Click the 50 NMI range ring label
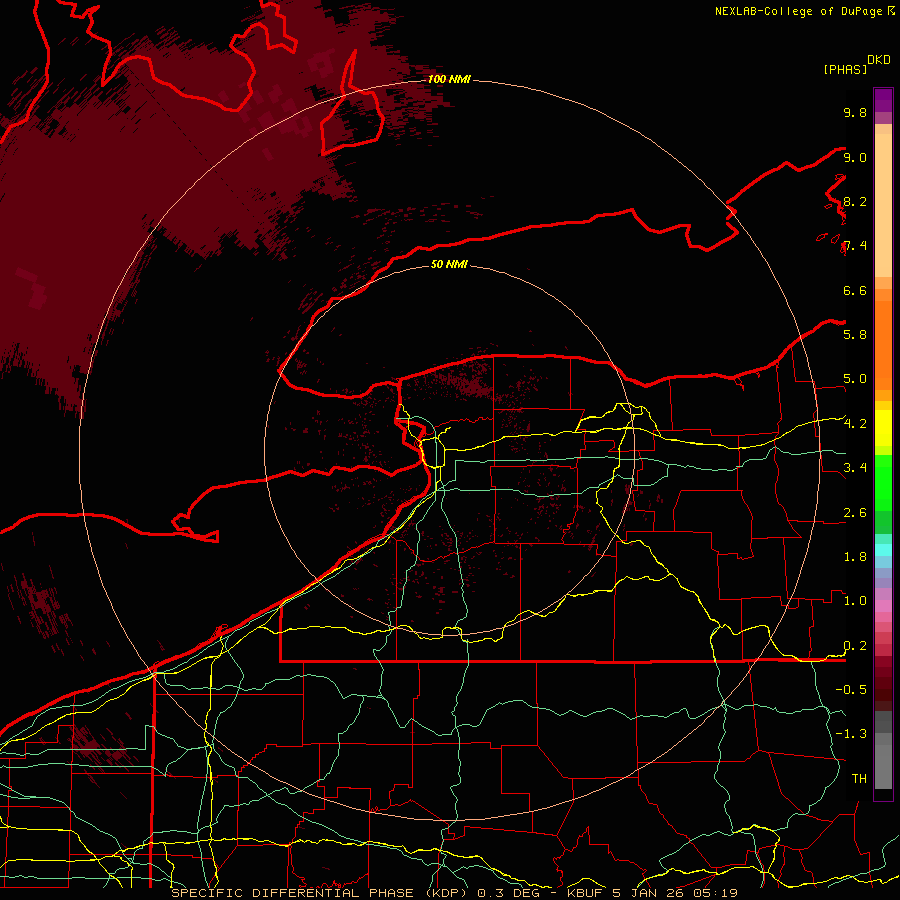900x900 pixels. pyautogui.click(x=449, y=264)
